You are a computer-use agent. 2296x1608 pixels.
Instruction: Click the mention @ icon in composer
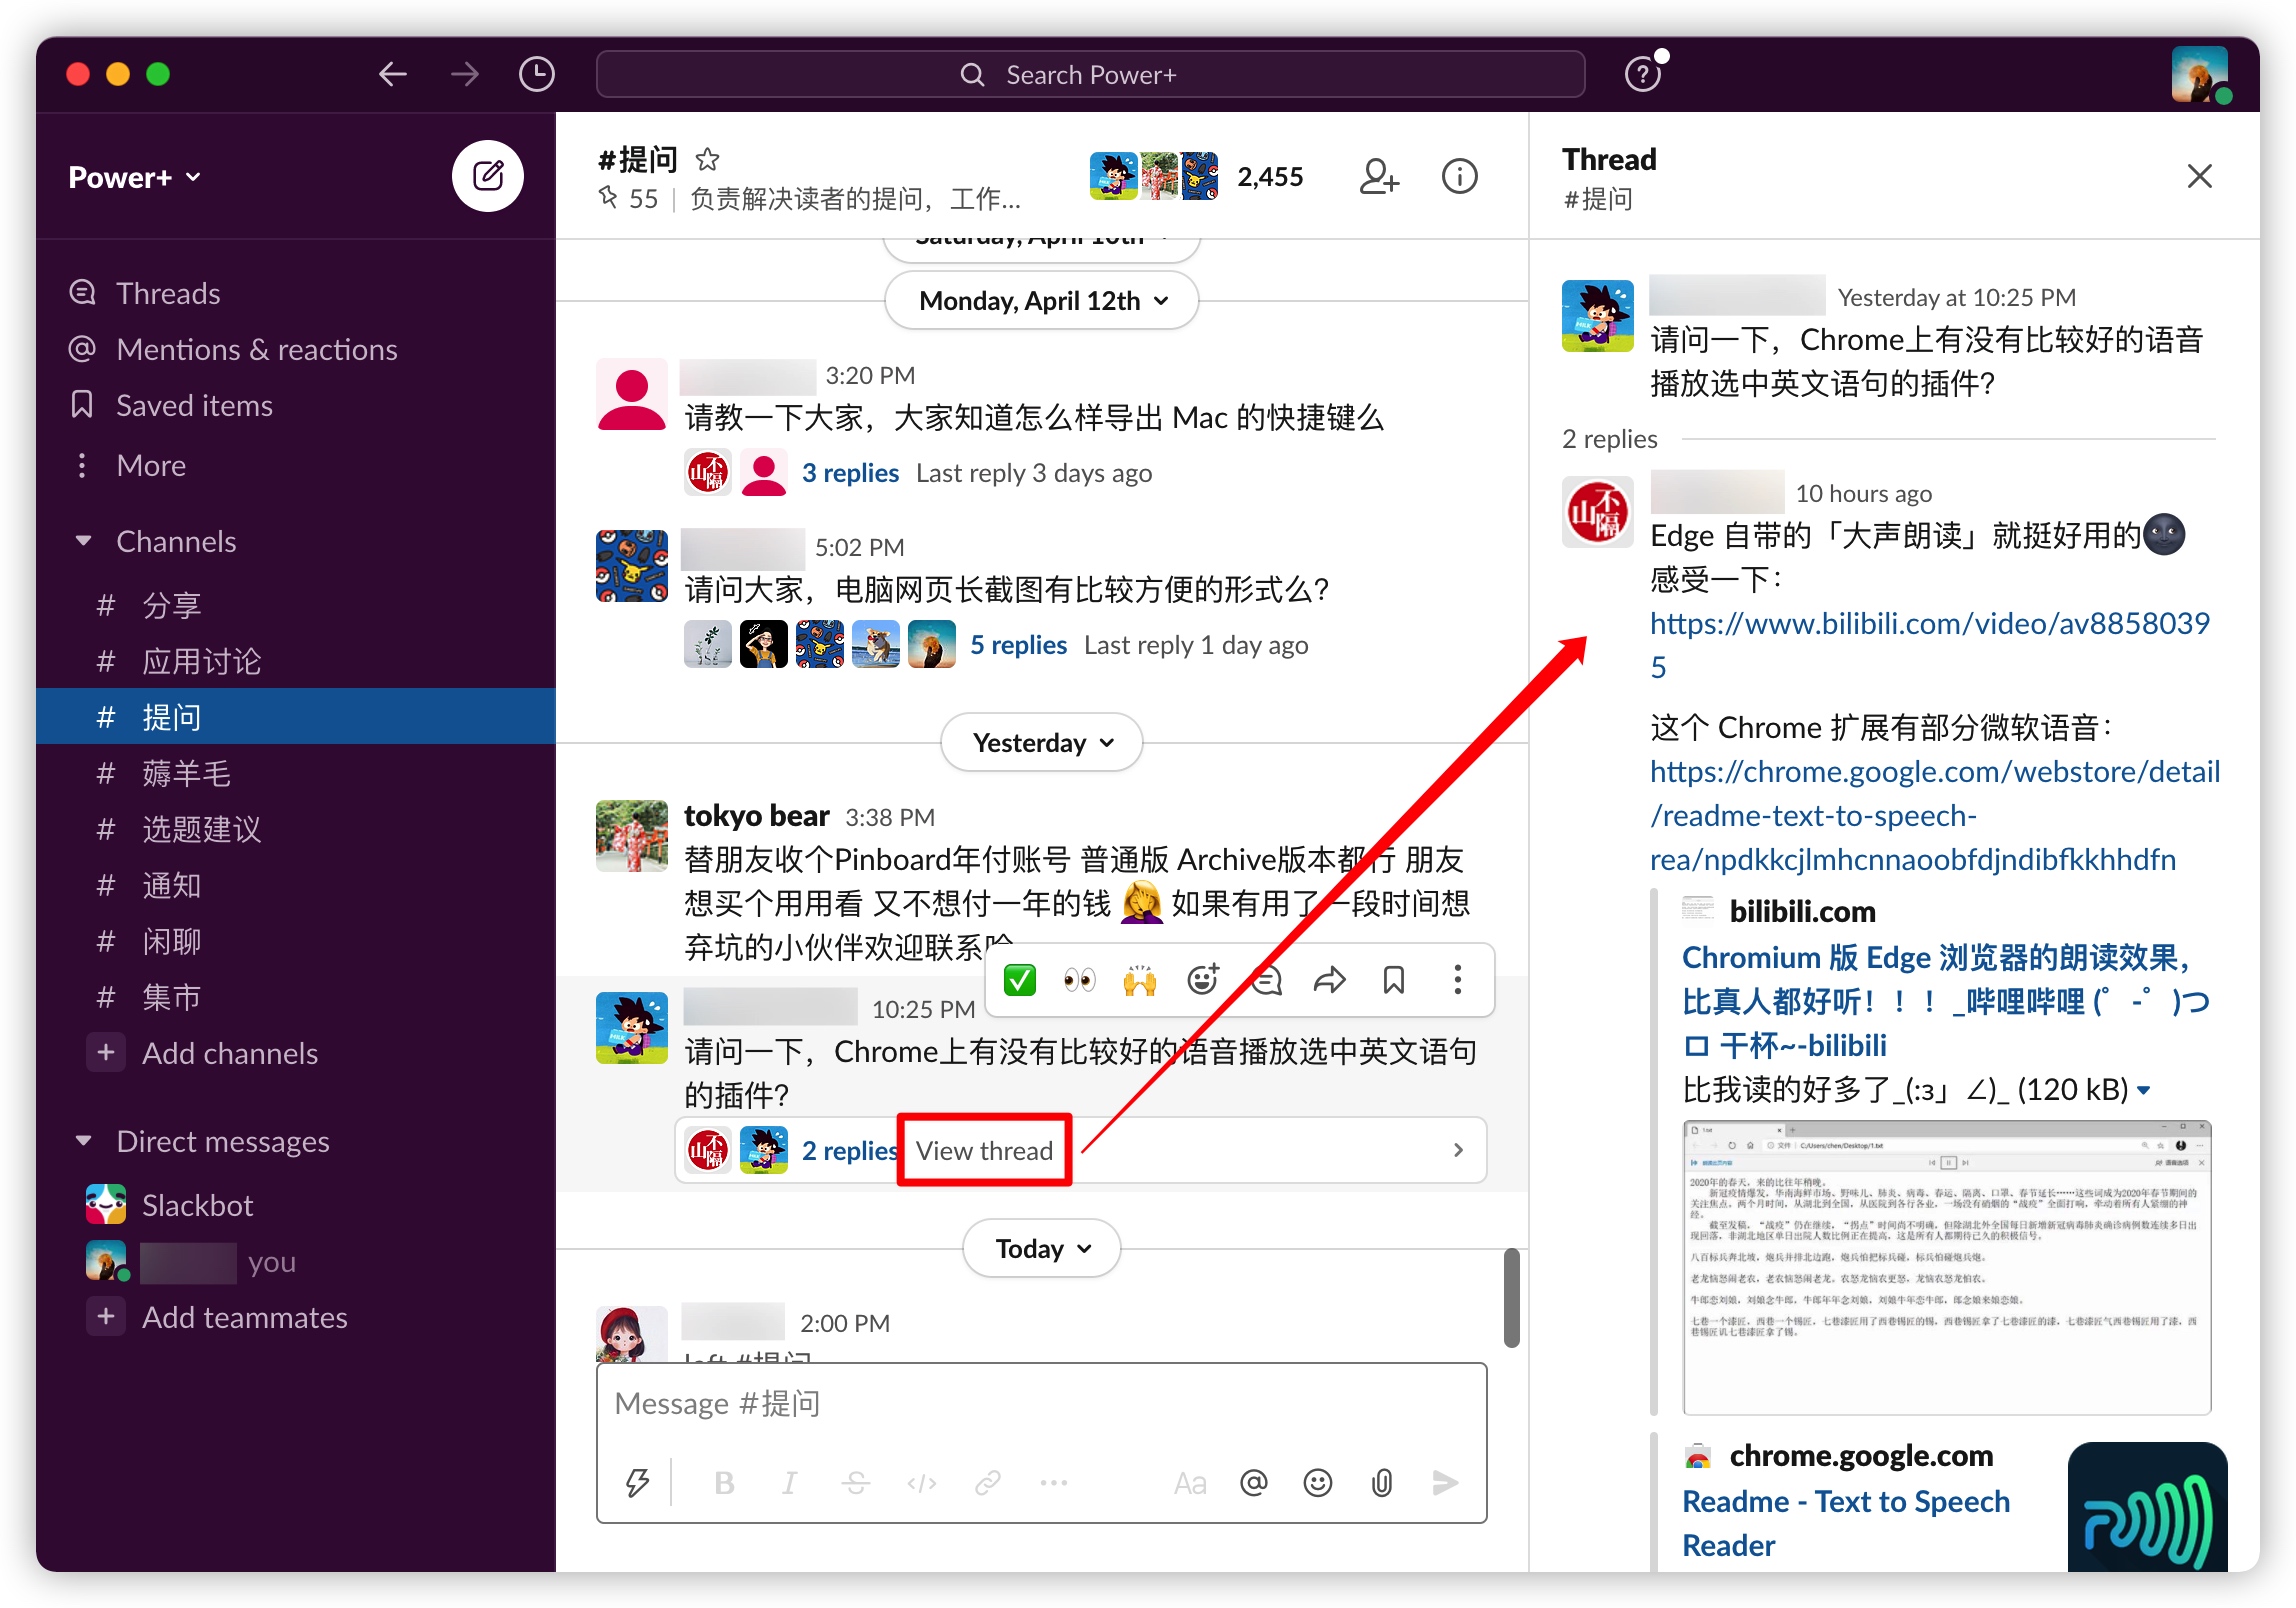[x=1253, y=1482]
